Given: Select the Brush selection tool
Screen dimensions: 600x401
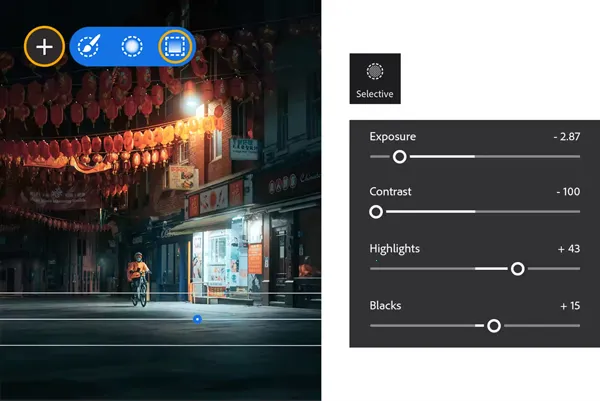Looking at the screenshot, I should (x=89, y=46).
